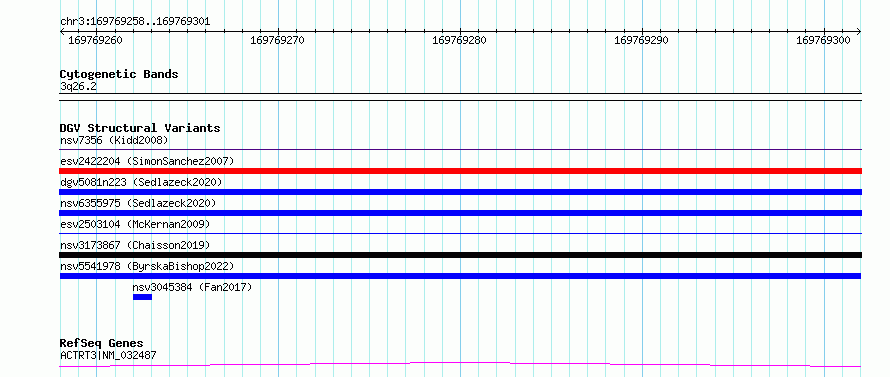Viewport: 890px width, 377px height.
Task: Click the red esv2422204 variant bar
Action: tap(461, 171)
